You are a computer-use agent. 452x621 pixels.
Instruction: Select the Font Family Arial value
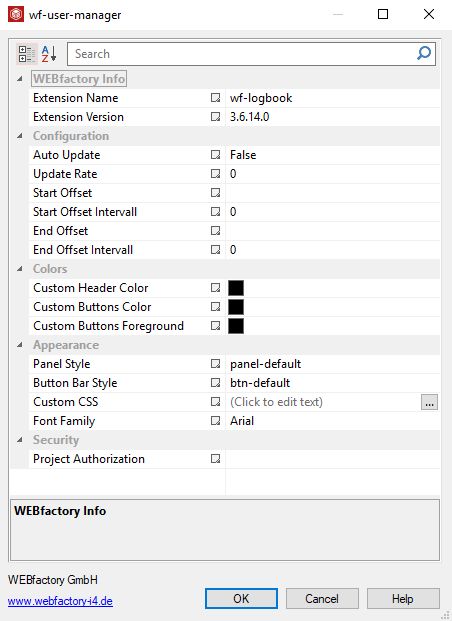pos(333,421)
